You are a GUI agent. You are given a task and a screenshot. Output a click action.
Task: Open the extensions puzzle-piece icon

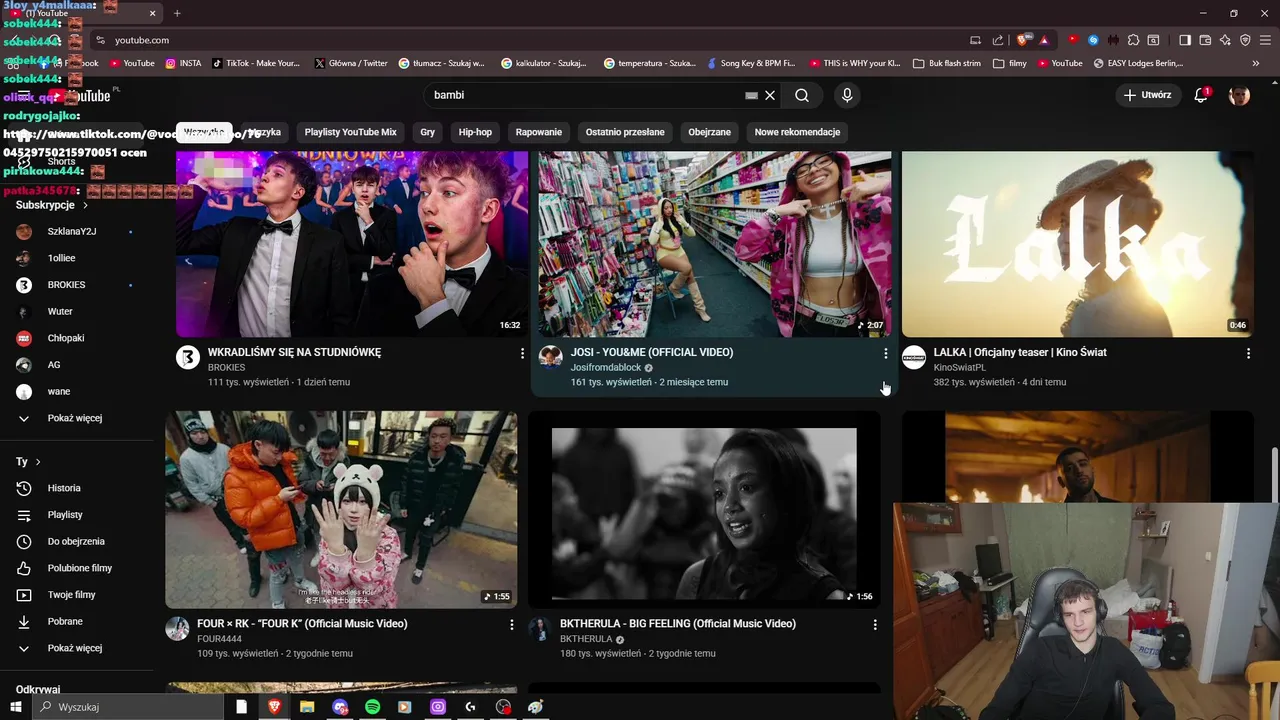(x=1133, y=40)
